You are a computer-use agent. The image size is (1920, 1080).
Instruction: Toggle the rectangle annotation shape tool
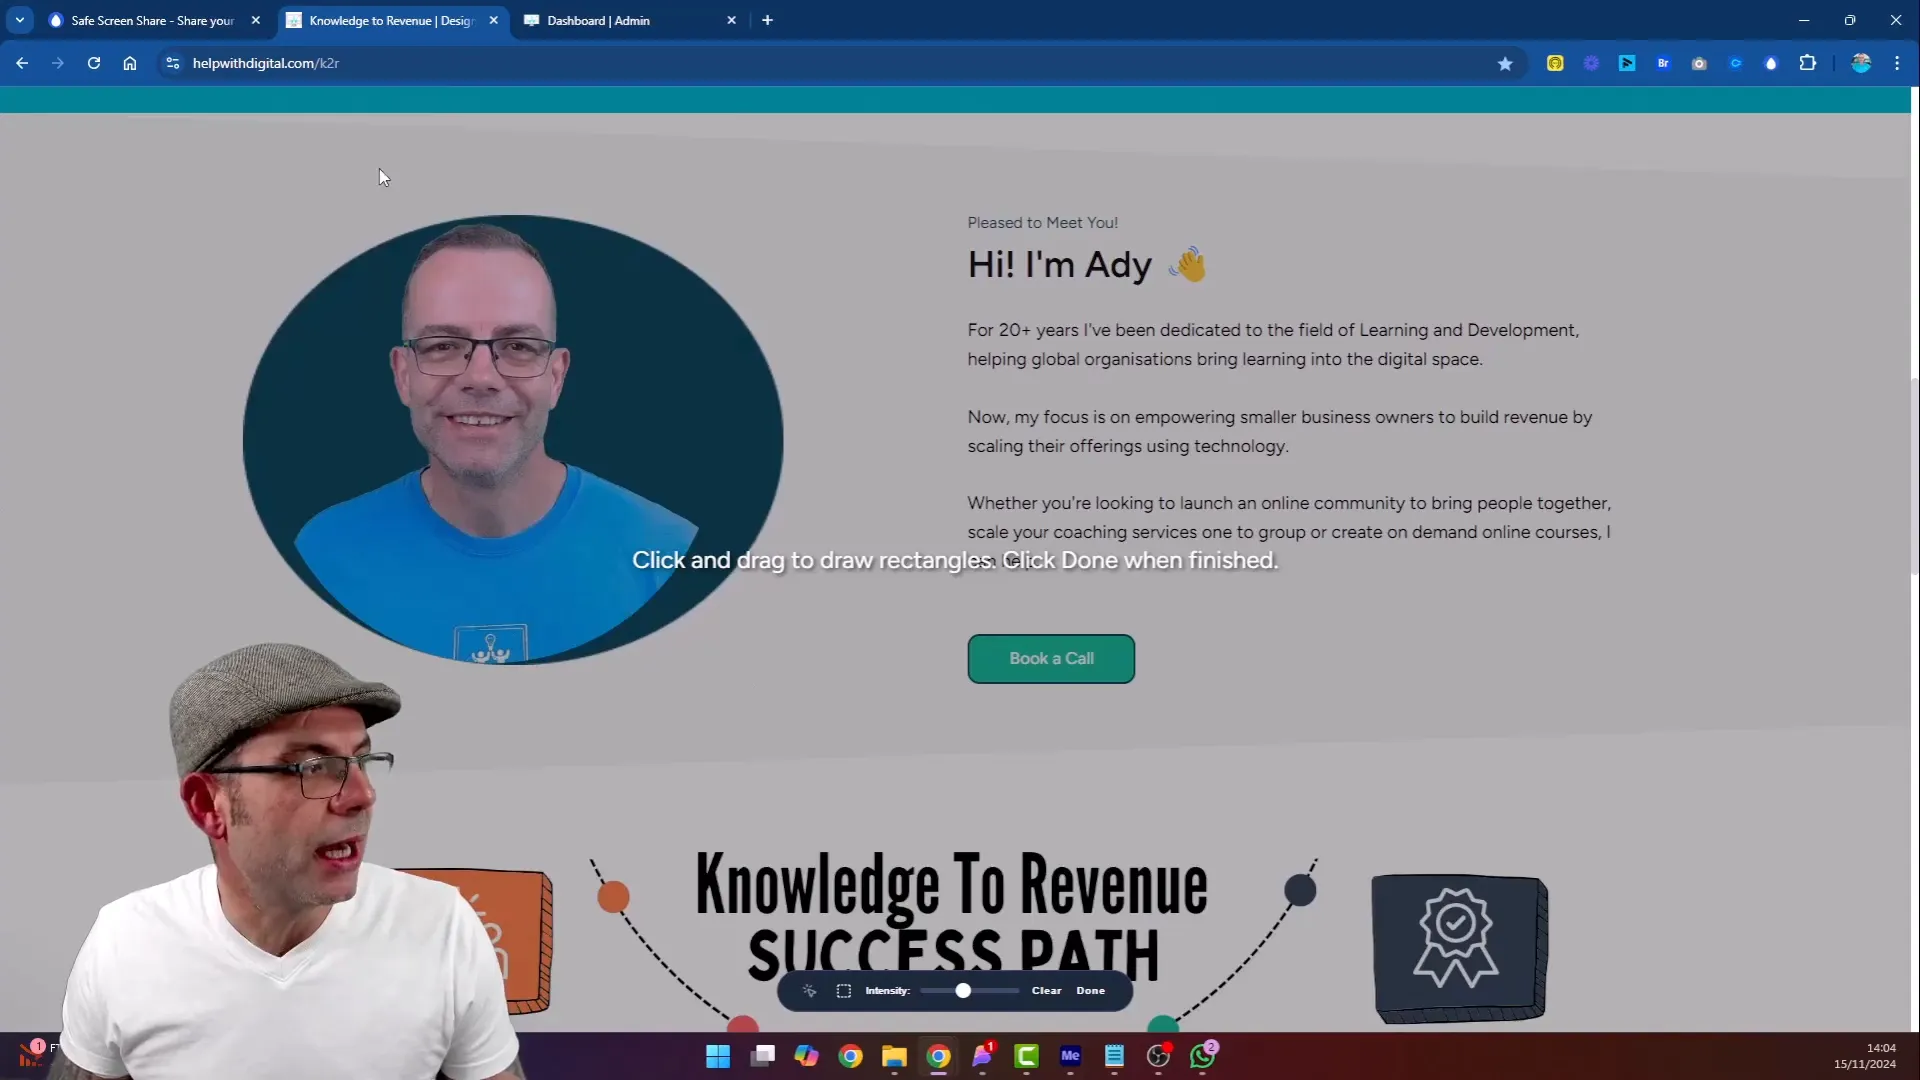pos(844,990)
